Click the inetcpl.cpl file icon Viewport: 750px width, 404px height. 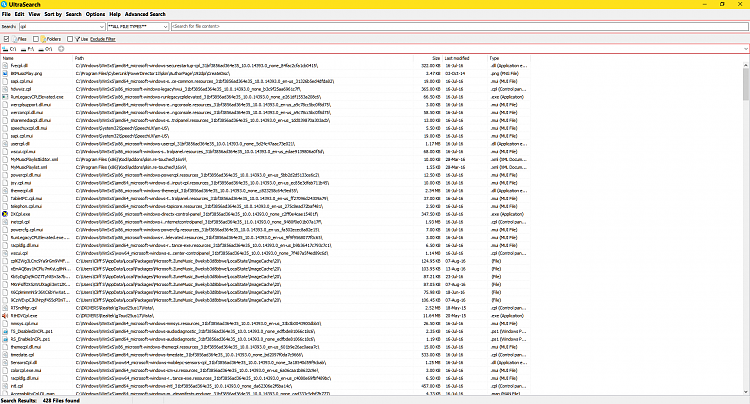[5, 222]
